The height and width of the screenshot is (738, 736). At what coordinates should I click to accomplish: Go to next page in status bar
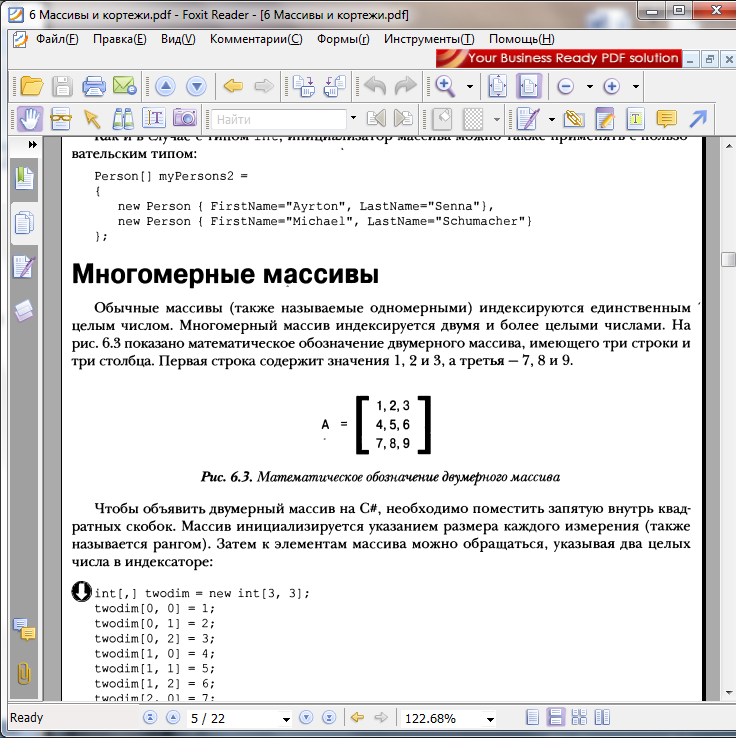click(x=306, y=718)
